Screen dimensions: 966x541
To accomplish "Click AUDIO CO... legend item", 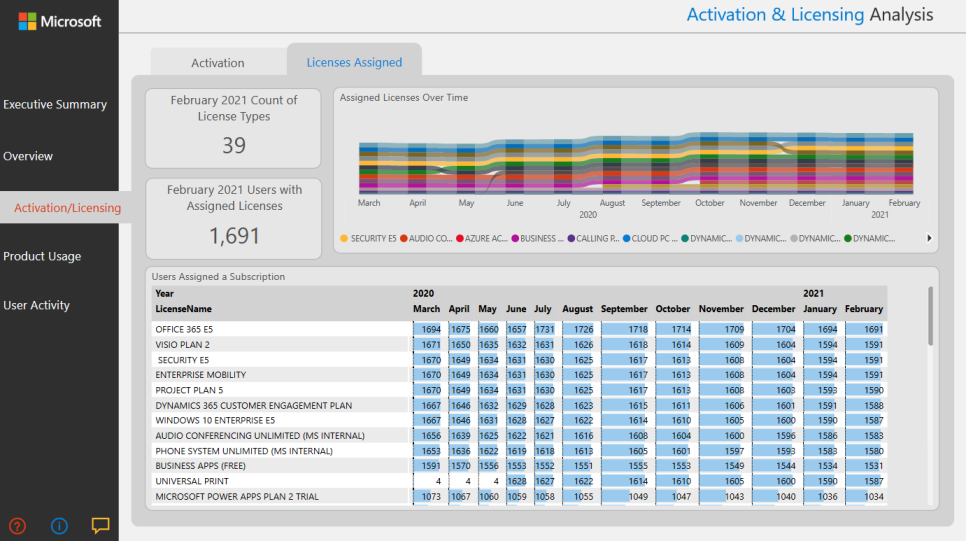I will 426,238.
